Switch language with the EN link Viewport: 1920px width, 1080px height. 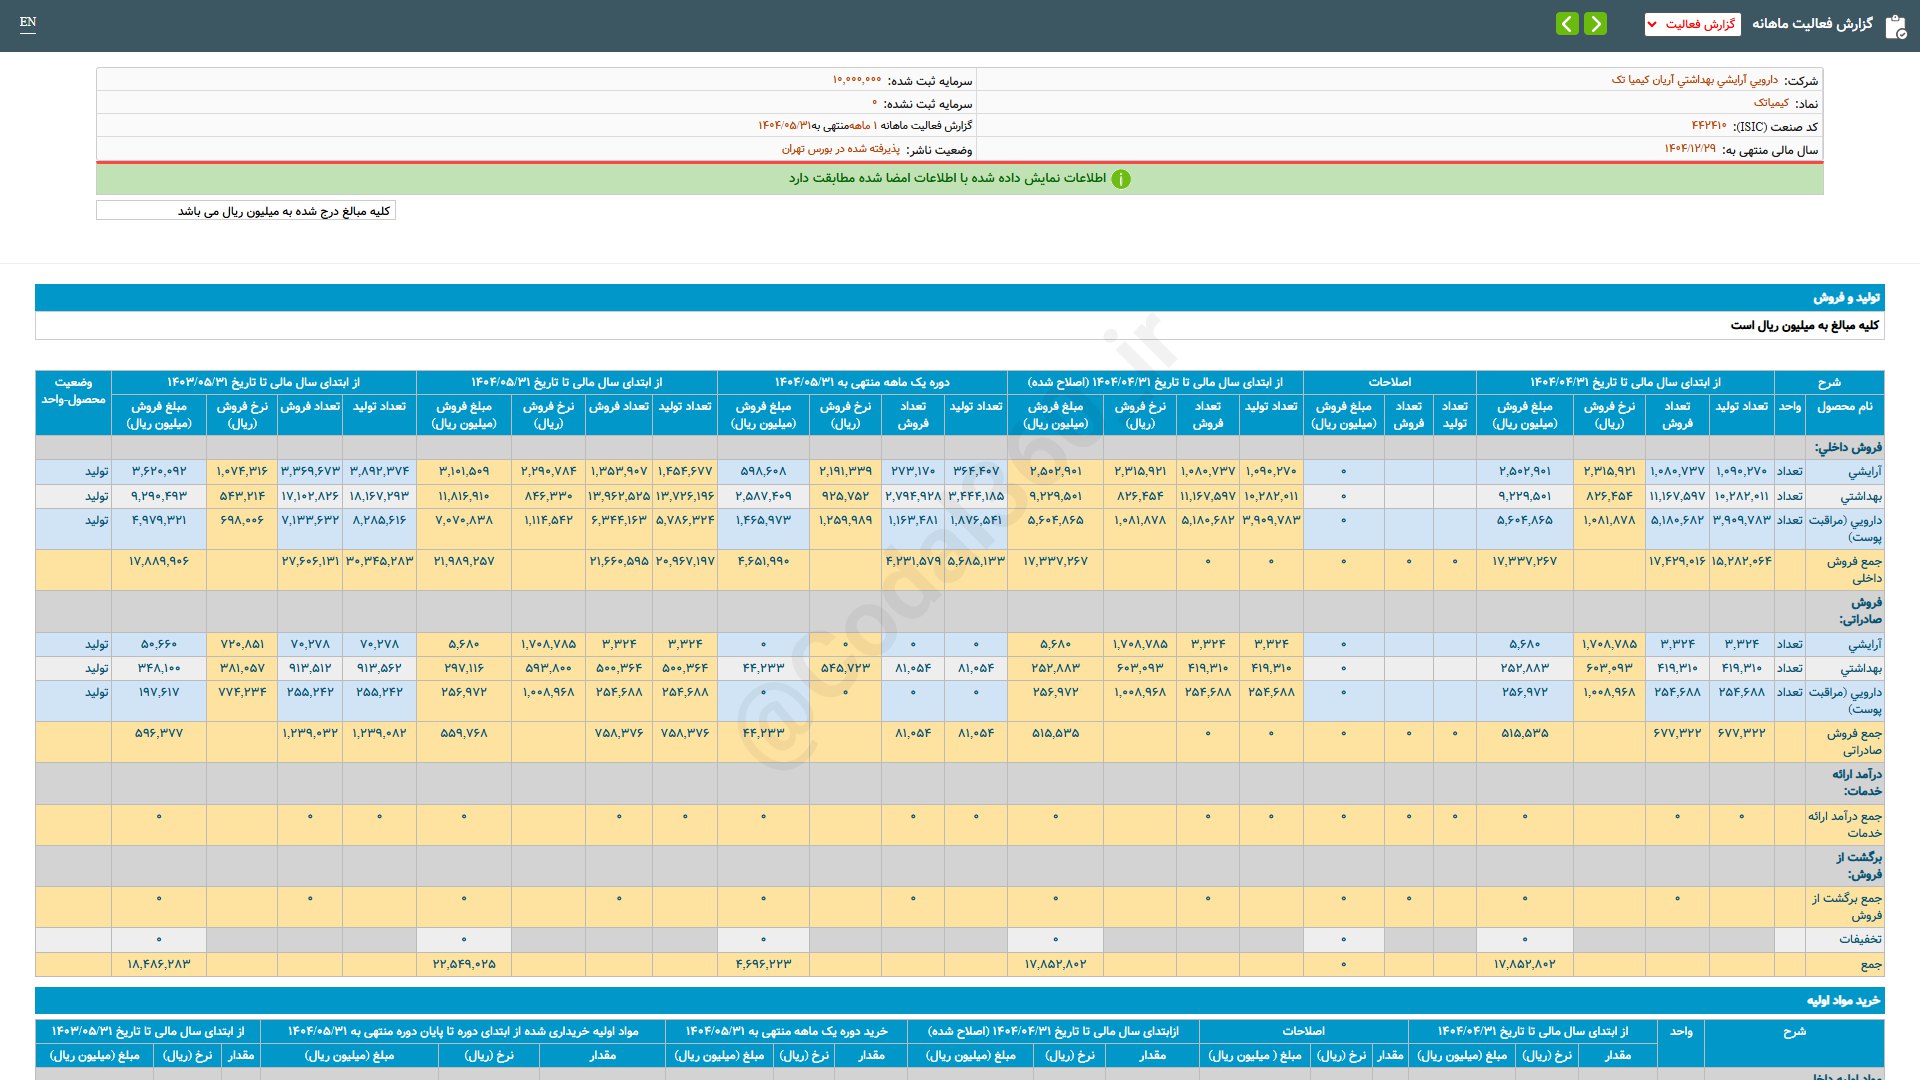click(x=28, y=22)
